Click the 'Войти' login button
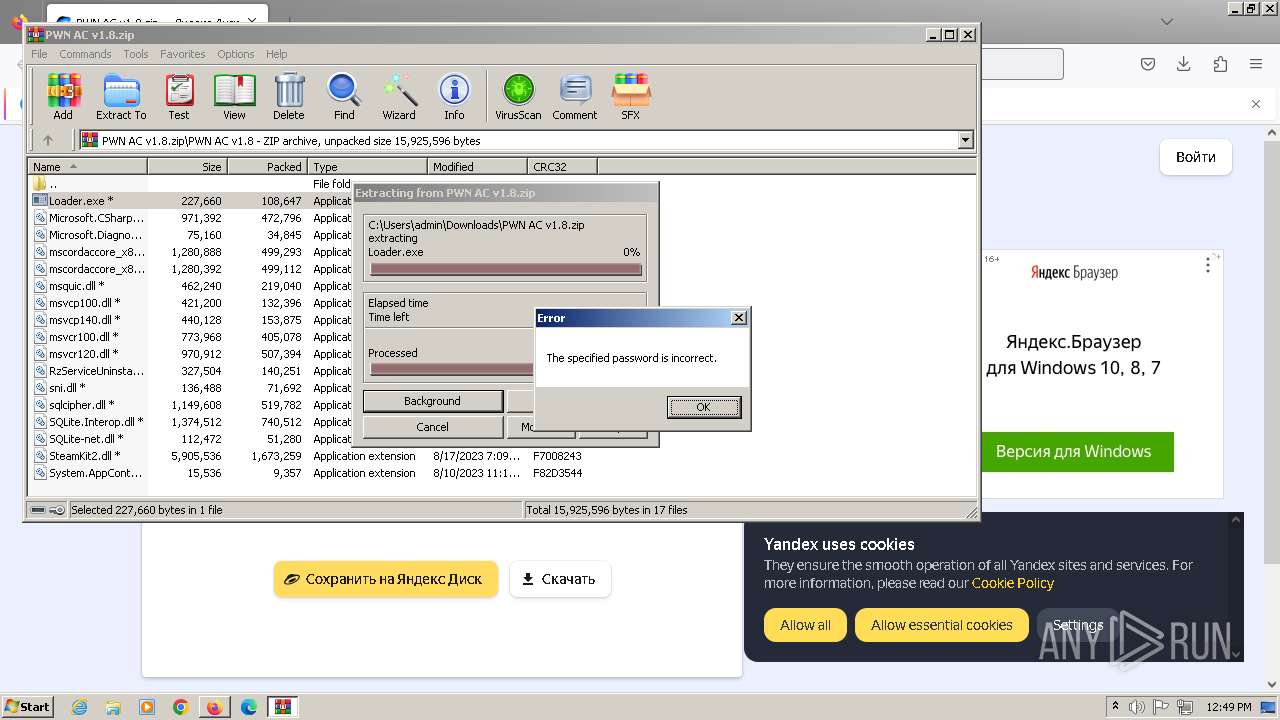This screenshot has width=1280, height=720. click(1196, 157)
